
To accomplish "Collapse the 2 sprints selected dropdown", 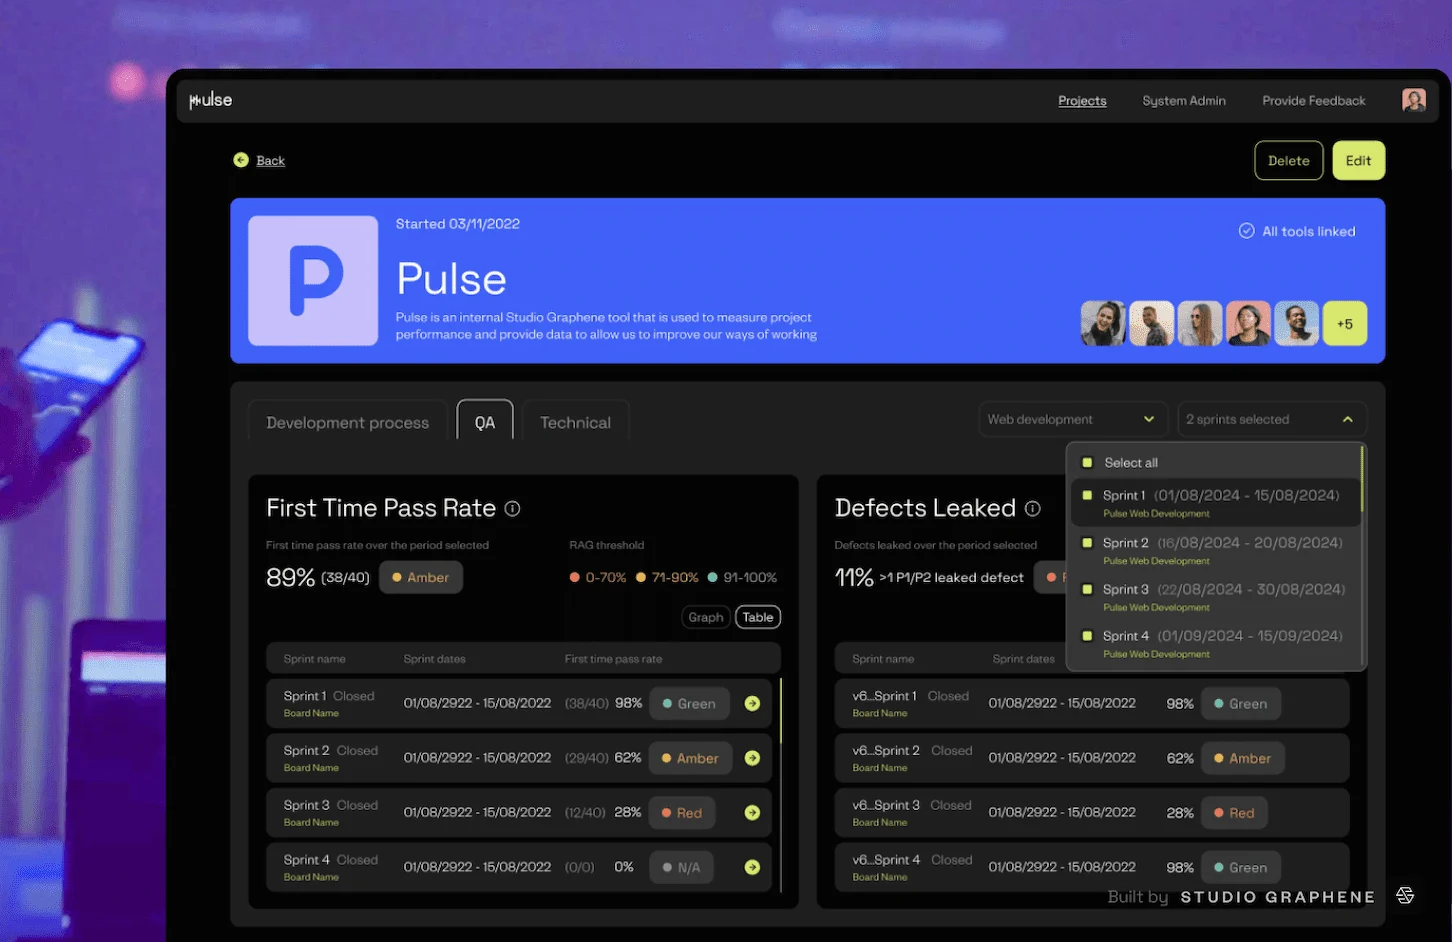I will [1272, 419].
